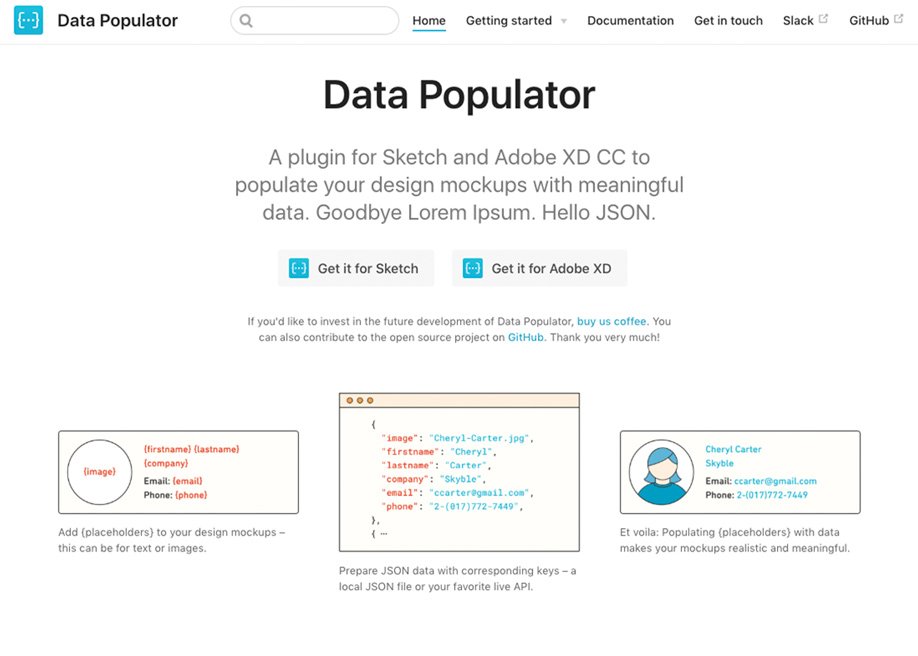Image resolution: width=918 pixels, height=656 pixels.
Task: Open the Getting started menu item
Action: click(508, 21)
